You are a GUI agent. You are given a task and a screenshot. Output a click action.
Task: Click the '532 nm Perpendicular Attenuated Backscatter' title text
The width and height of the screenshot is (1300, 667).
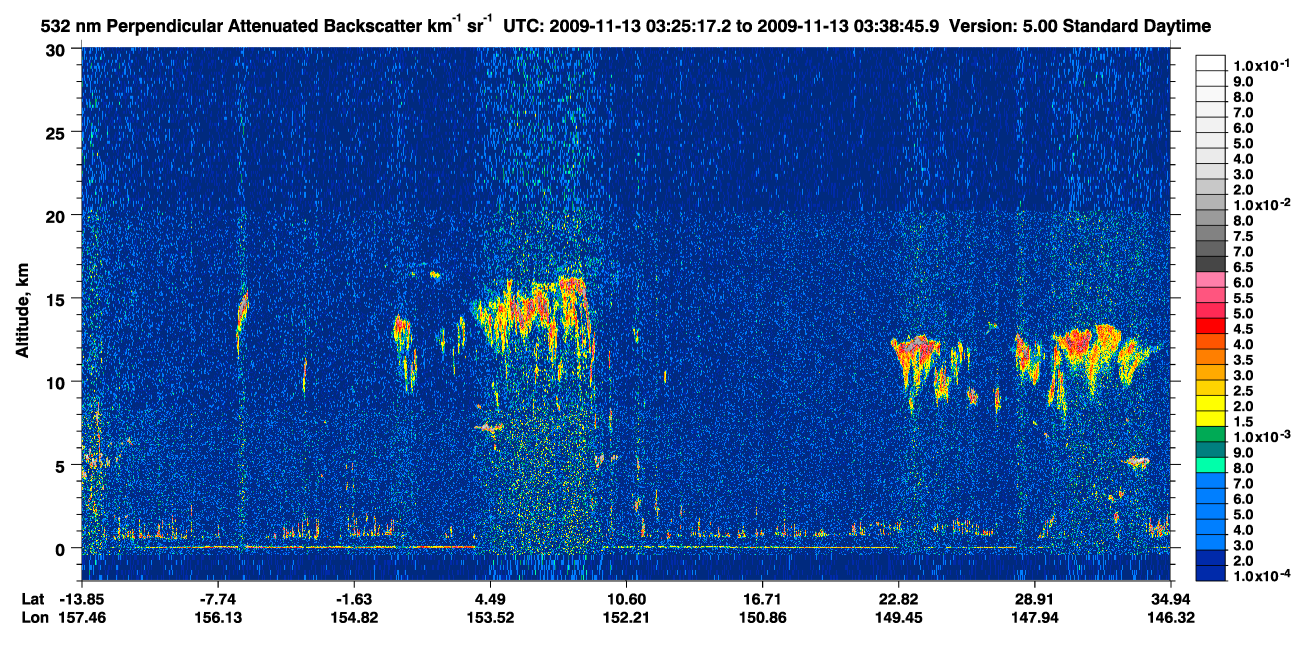tap(231, 24)
